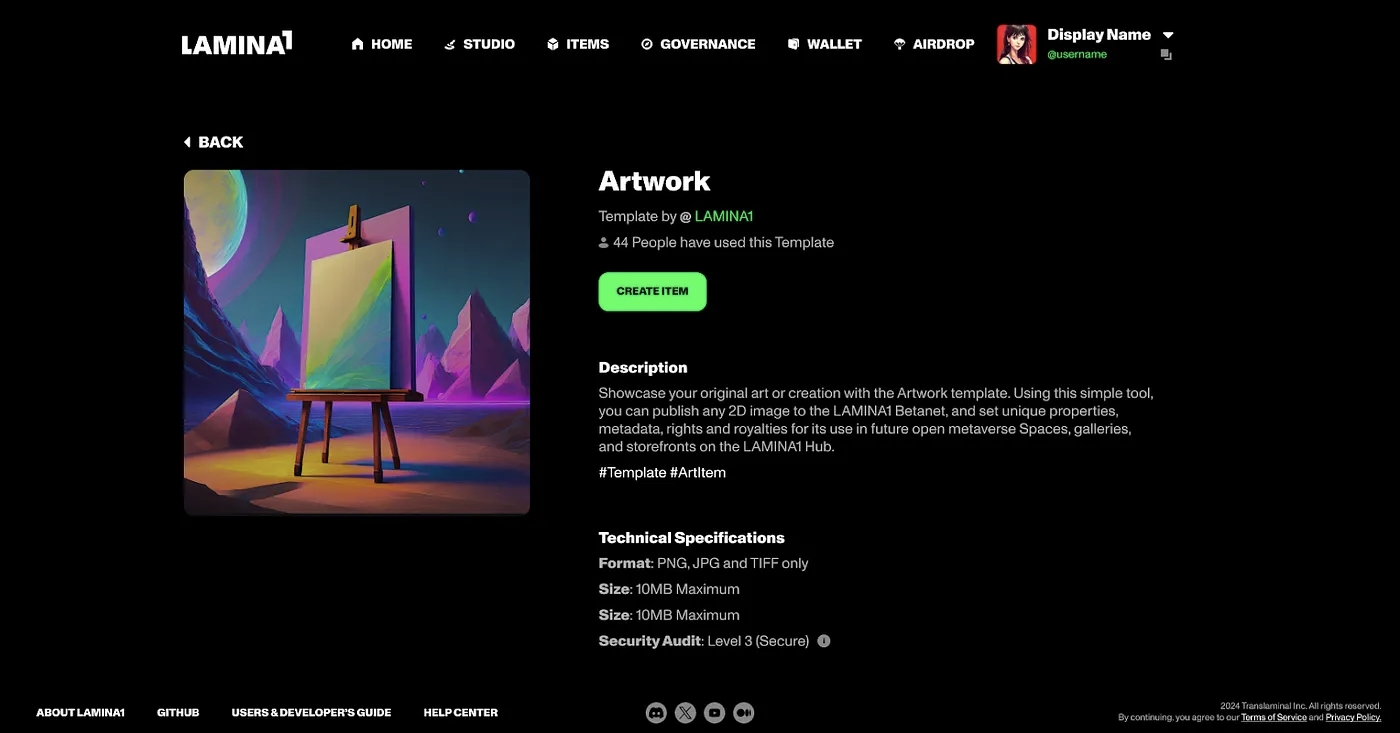Open the Help Center footer link
This screenshot has width=1400, height=733.
[461, 713]
